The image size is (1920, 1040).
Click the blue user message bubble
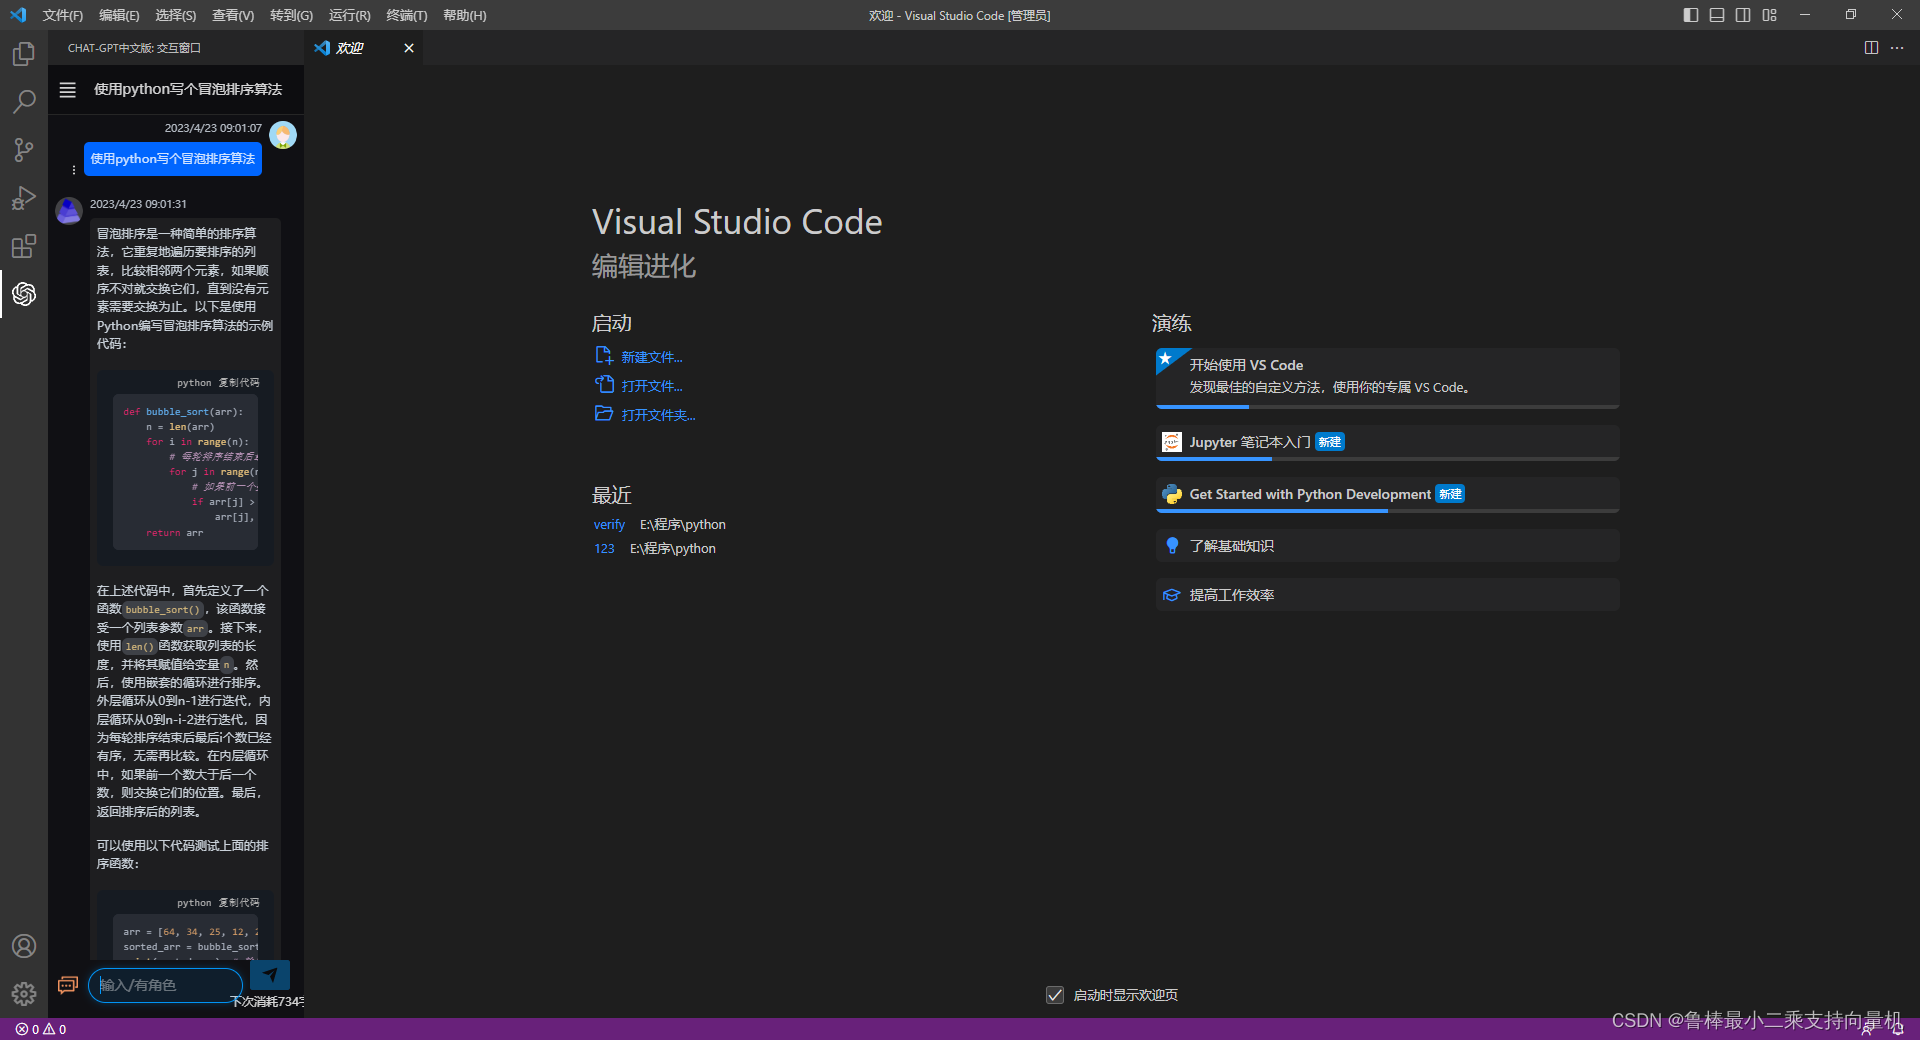coord(173,159)
